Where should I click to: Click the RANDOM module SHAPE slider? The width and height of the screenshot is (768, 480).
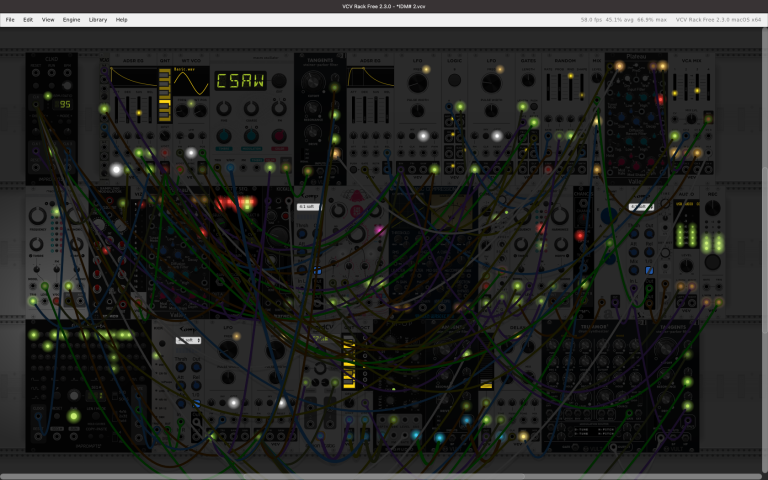[x=582, y=87]
